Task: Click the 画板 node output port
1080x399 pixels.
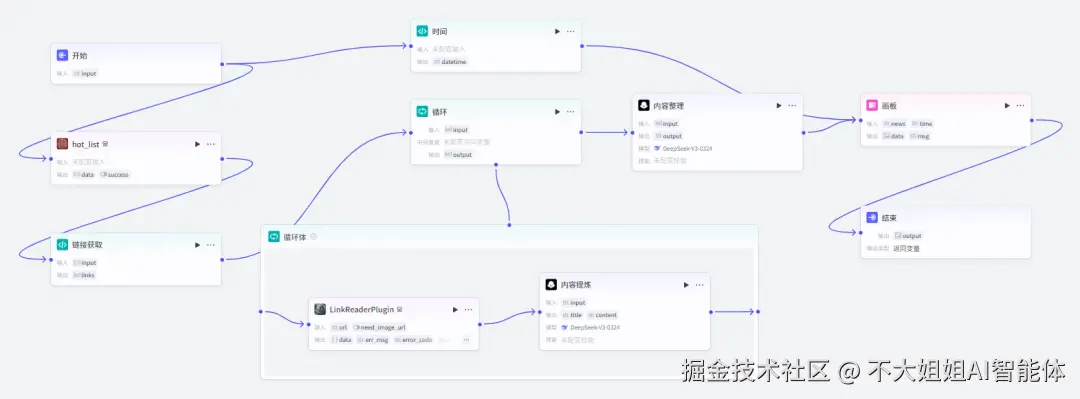Action: point(1031,121)
